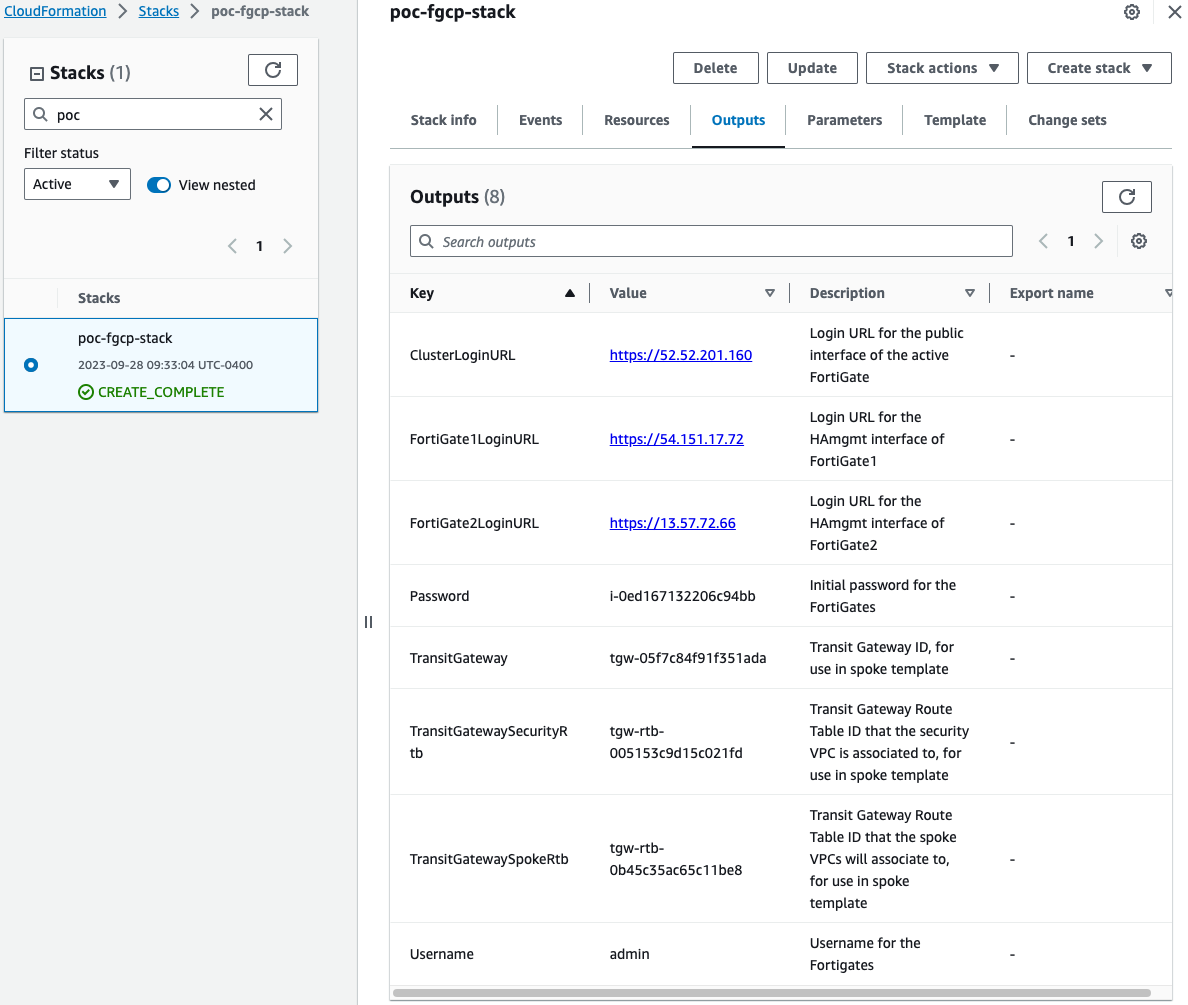Click the CREATE_COMPLETE status text

point(161,392)
